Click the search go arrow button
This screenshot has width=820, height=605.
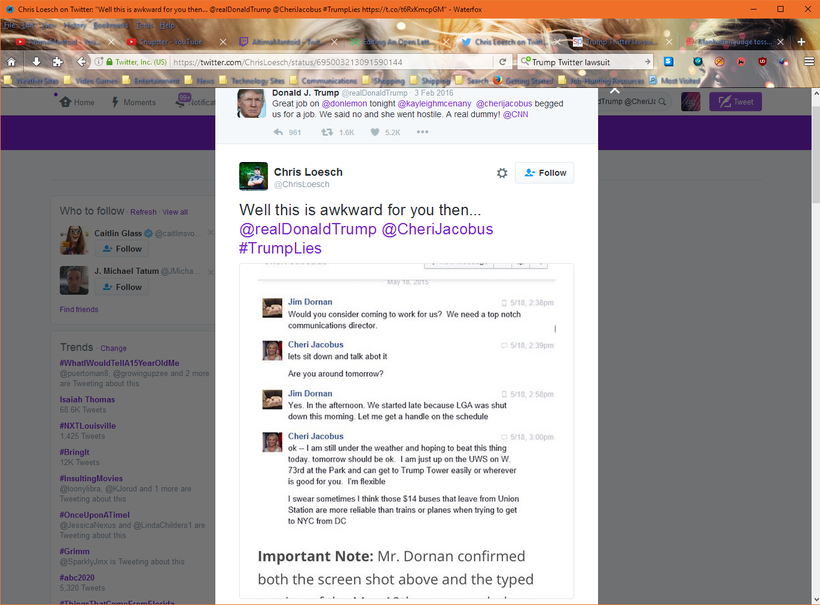pyautogui.click(x=647, y=62)
